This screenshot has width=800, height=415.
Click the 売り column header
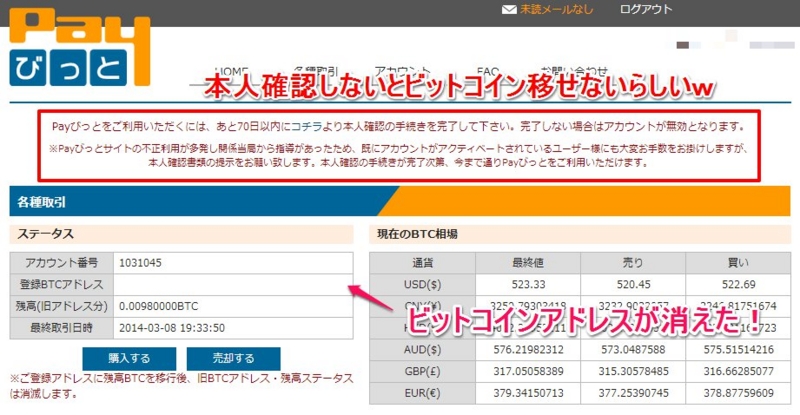click(633, 263)
